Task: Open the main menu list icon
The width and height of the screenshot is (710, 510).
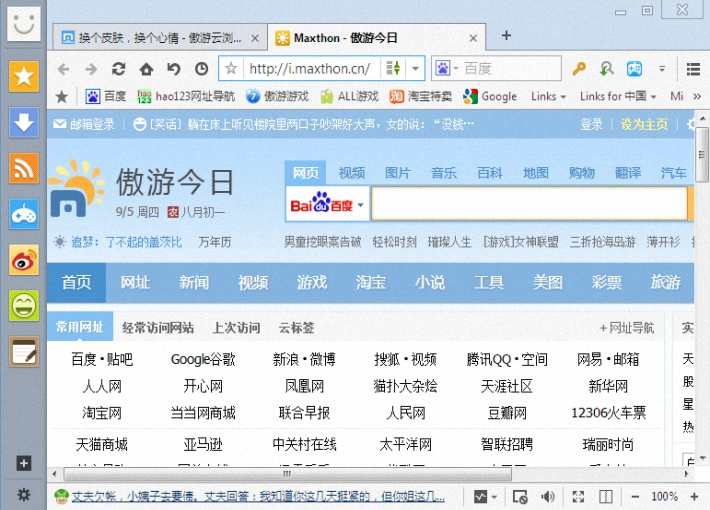Action: tap(693, 69)
